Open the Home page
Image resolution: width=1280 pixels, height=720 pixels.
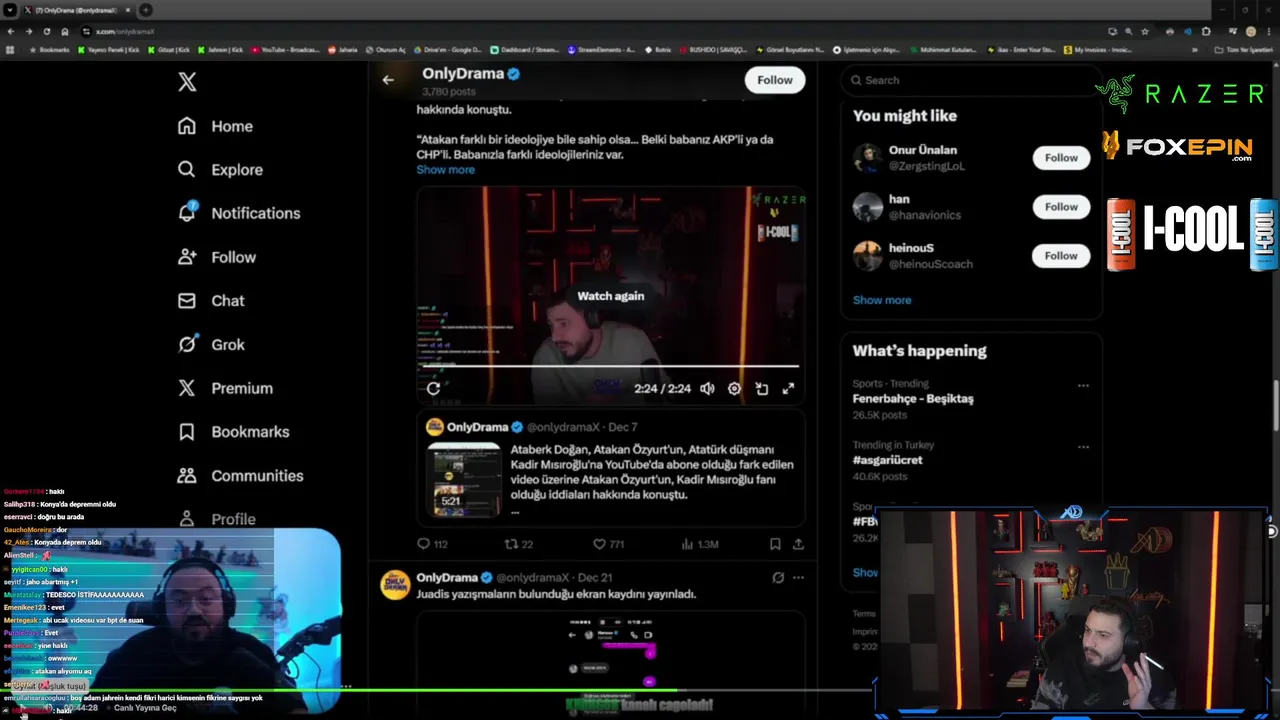pyautogui.click(x=215, y=126)
